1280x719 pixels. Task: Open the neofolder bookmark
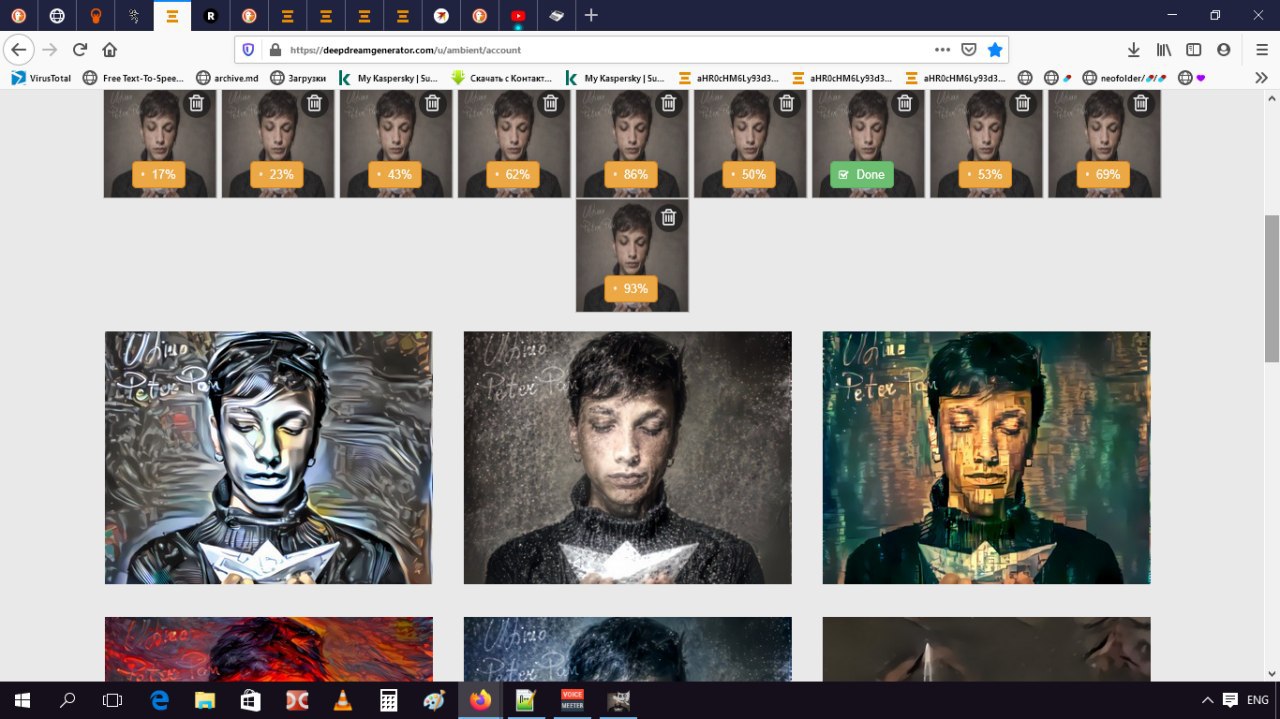pos(1123,77)
